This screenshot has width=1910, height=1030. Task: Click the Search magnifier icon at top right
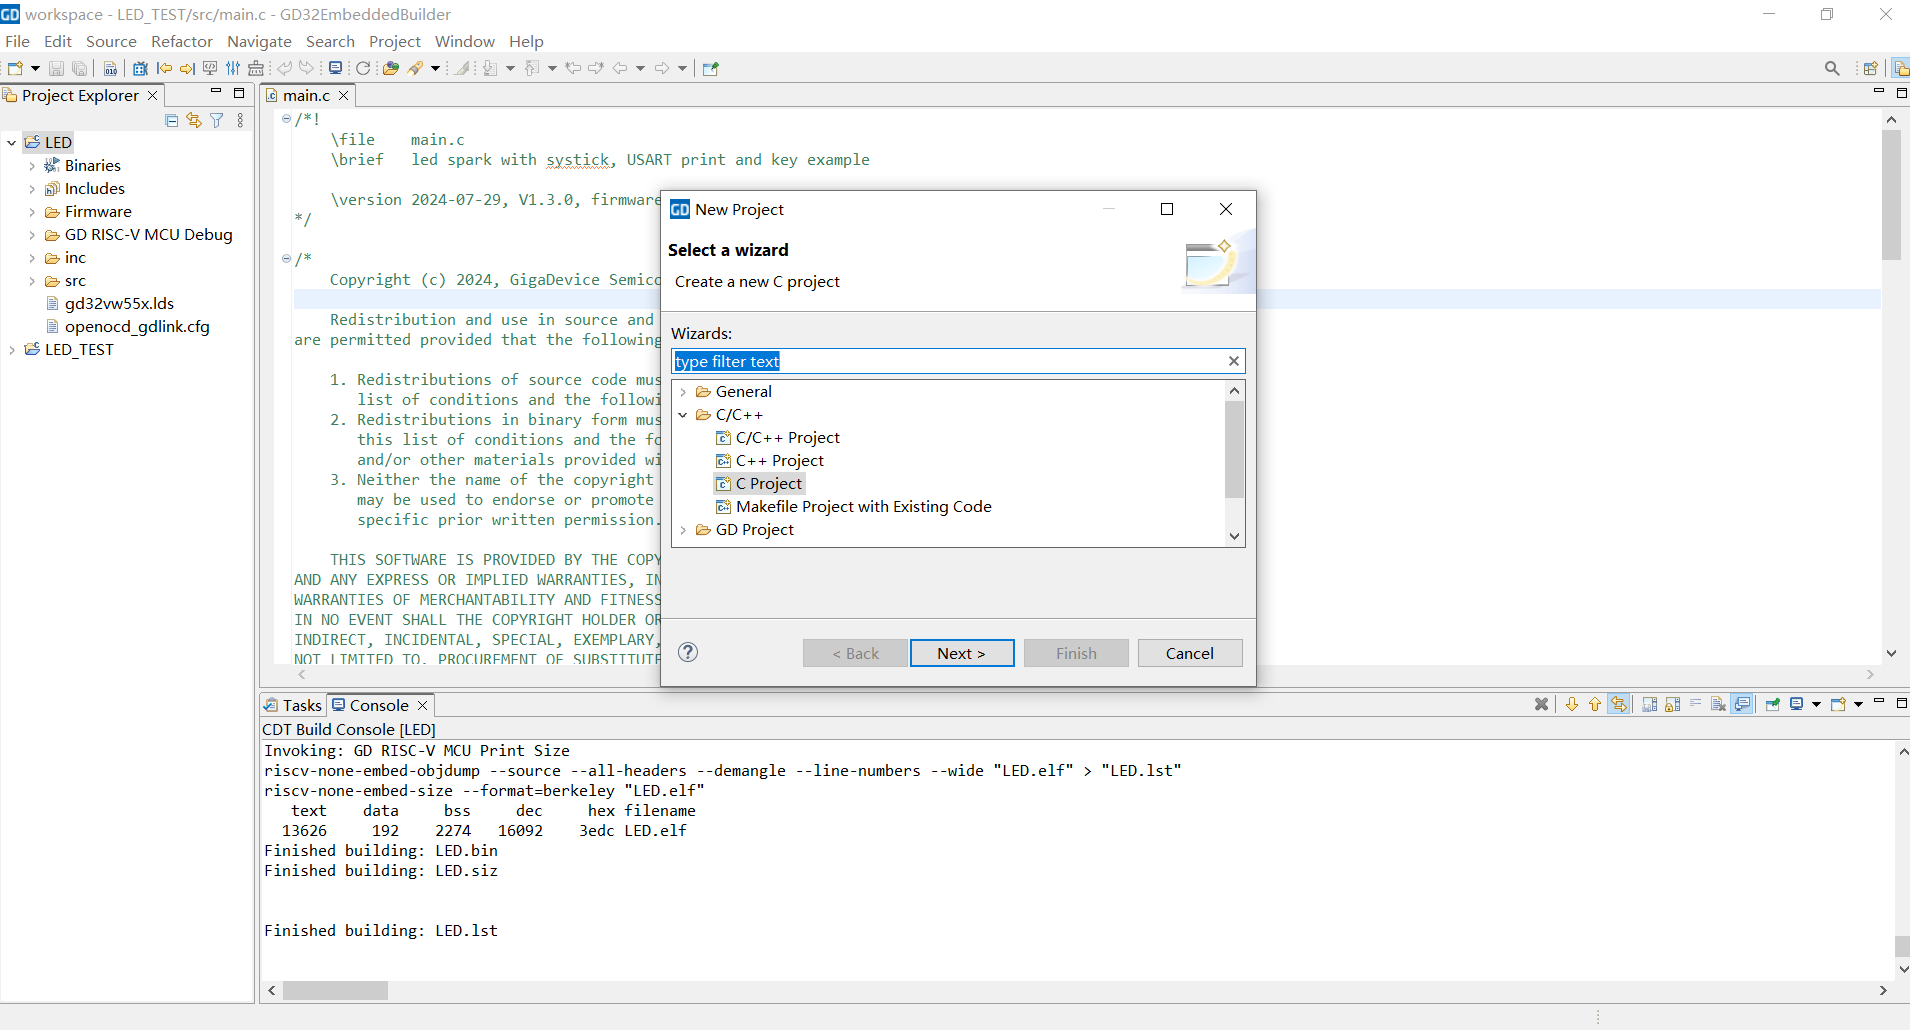coord(1832,68)
